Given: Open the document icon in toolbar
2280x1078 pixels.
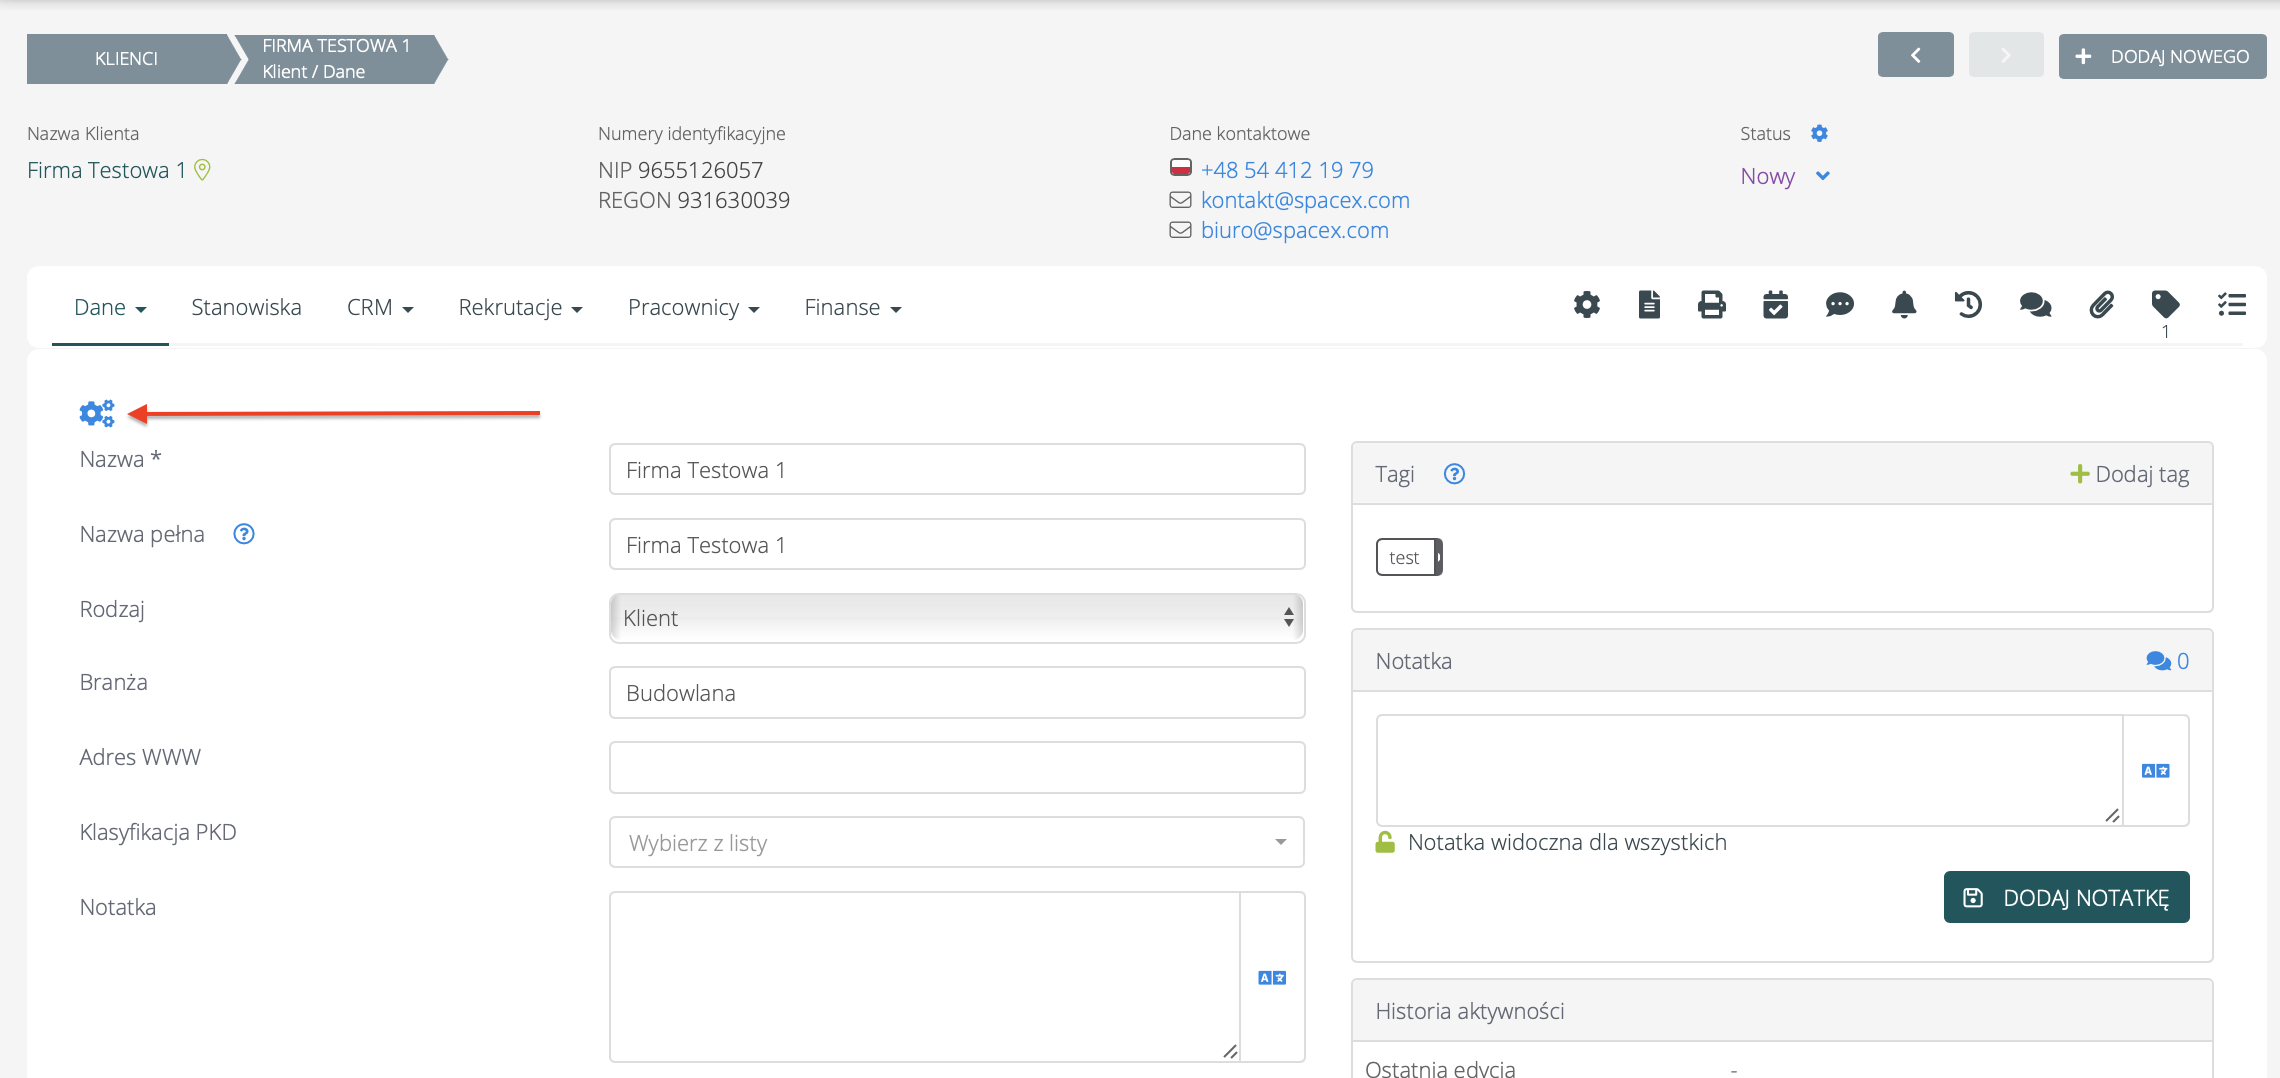Looking at the screenshot, I should (x=1649, y=305).
